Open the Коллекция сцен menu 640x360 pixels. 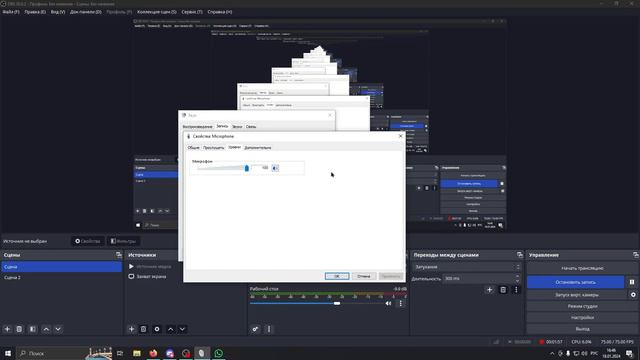[157, 12]
